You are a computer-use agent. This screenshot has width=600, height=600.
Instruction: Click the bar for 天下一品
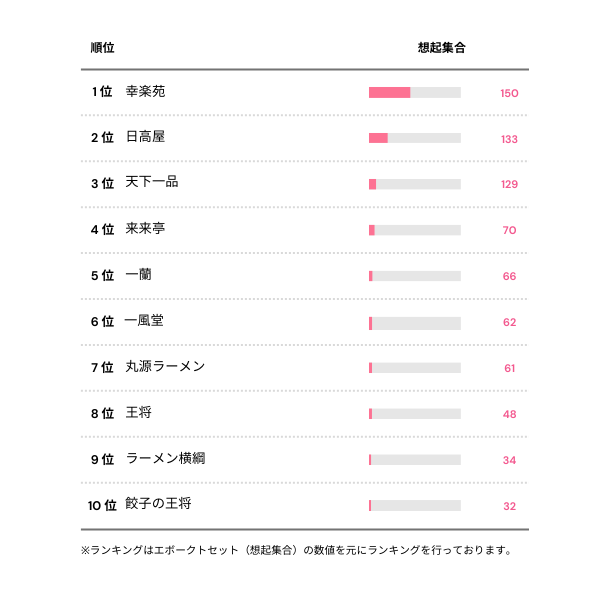(414, 184)
